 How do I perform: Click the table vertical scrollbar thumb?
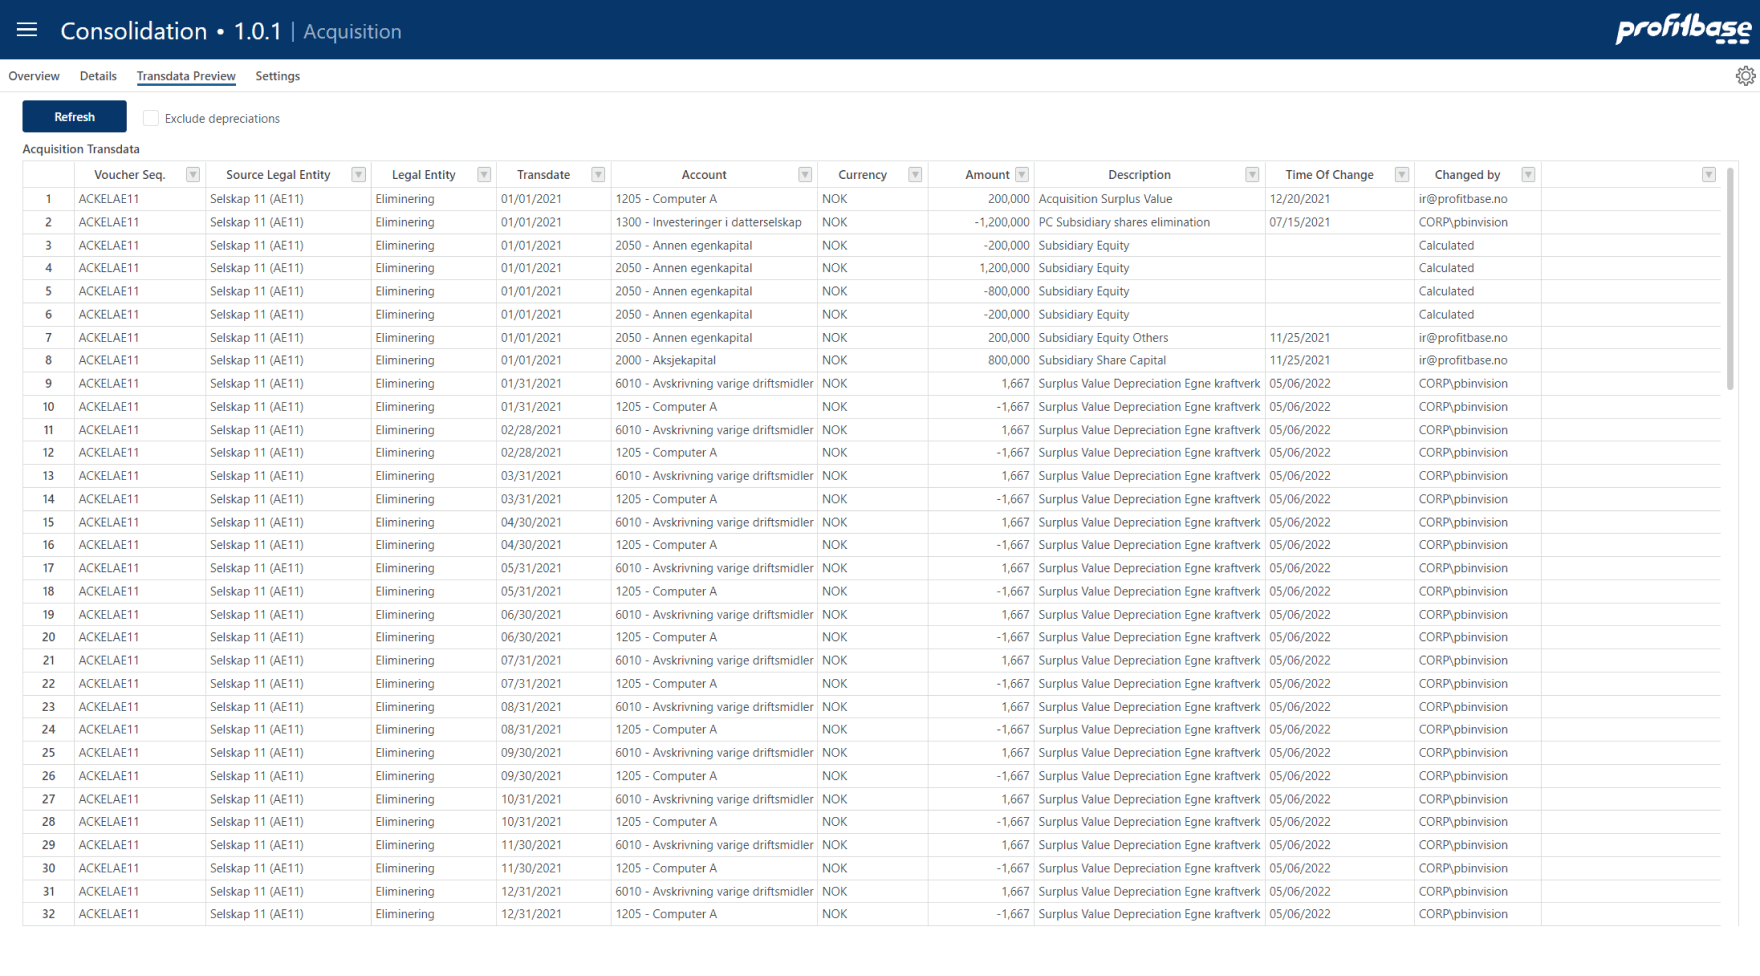coord(1730,279)
